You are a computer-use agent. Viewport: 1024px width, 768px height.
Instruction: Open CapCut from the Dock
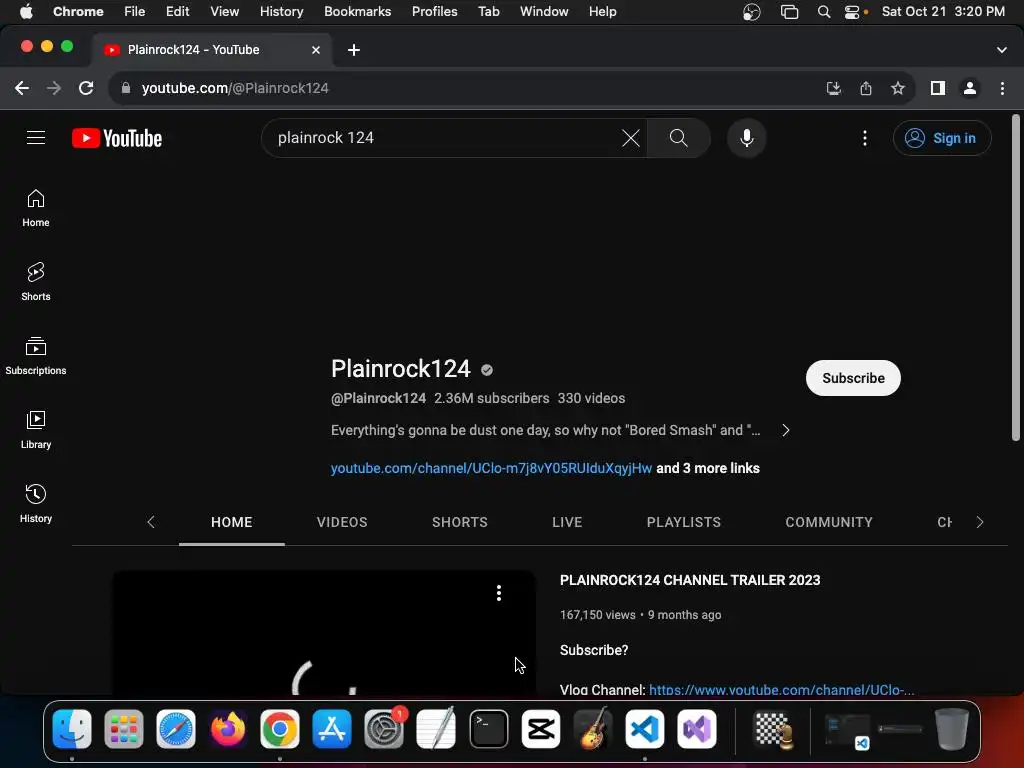(541, 729)
